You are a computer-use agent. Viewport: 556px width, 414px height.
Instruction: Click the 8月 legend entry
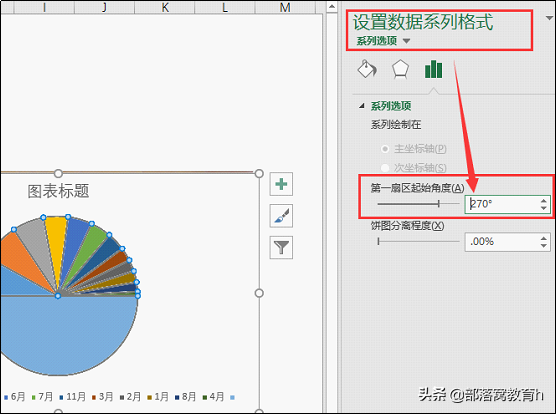click(x=185, y=397)
